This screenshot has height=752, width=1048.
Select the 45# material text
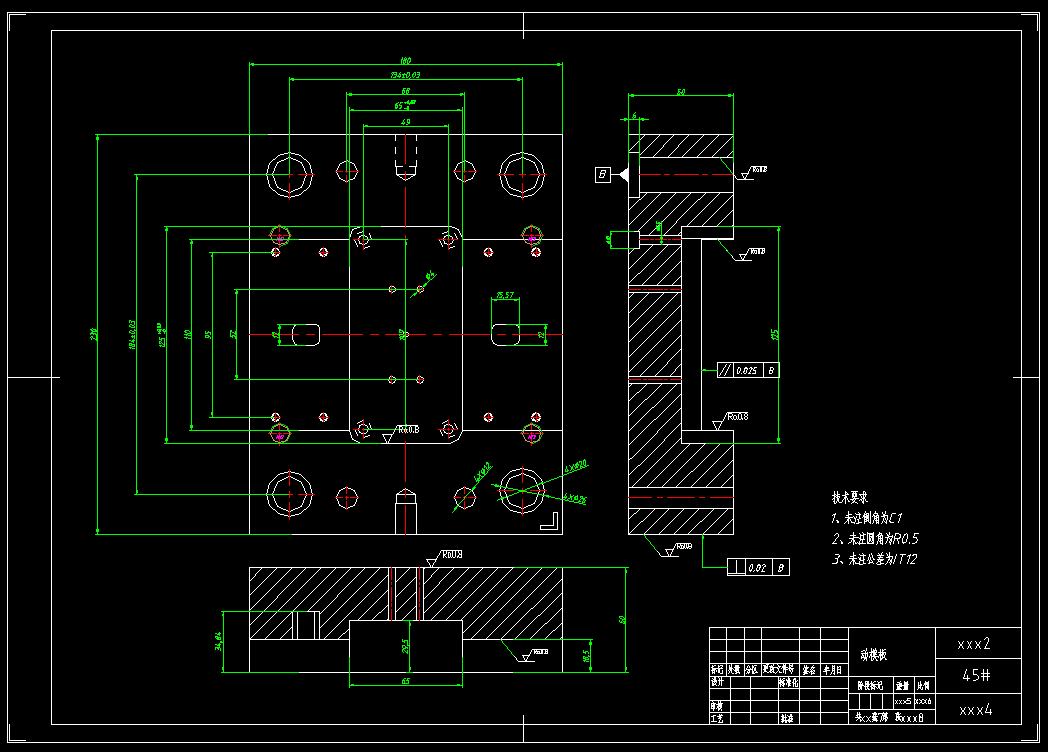[976, 675]
